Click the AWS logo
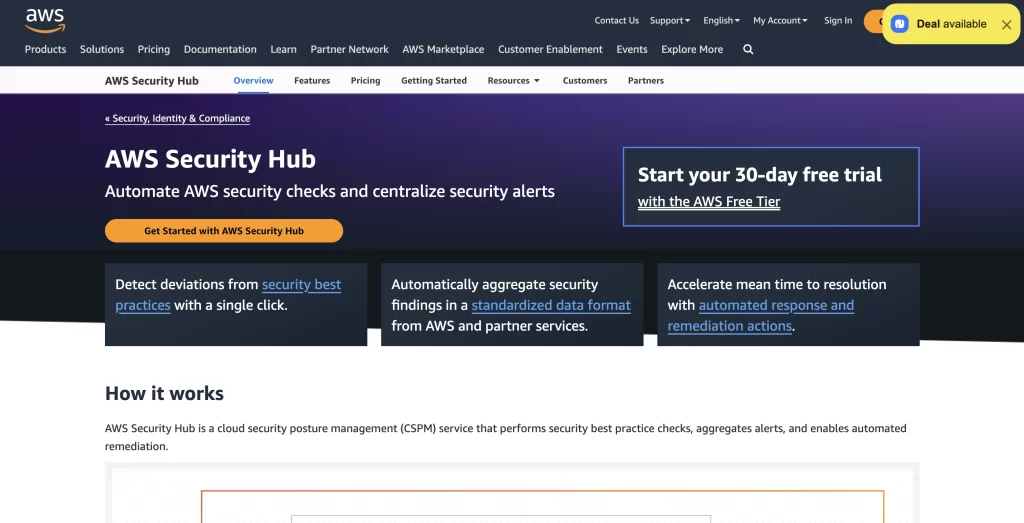The image size is (1024, 523). tap(45, 20)
